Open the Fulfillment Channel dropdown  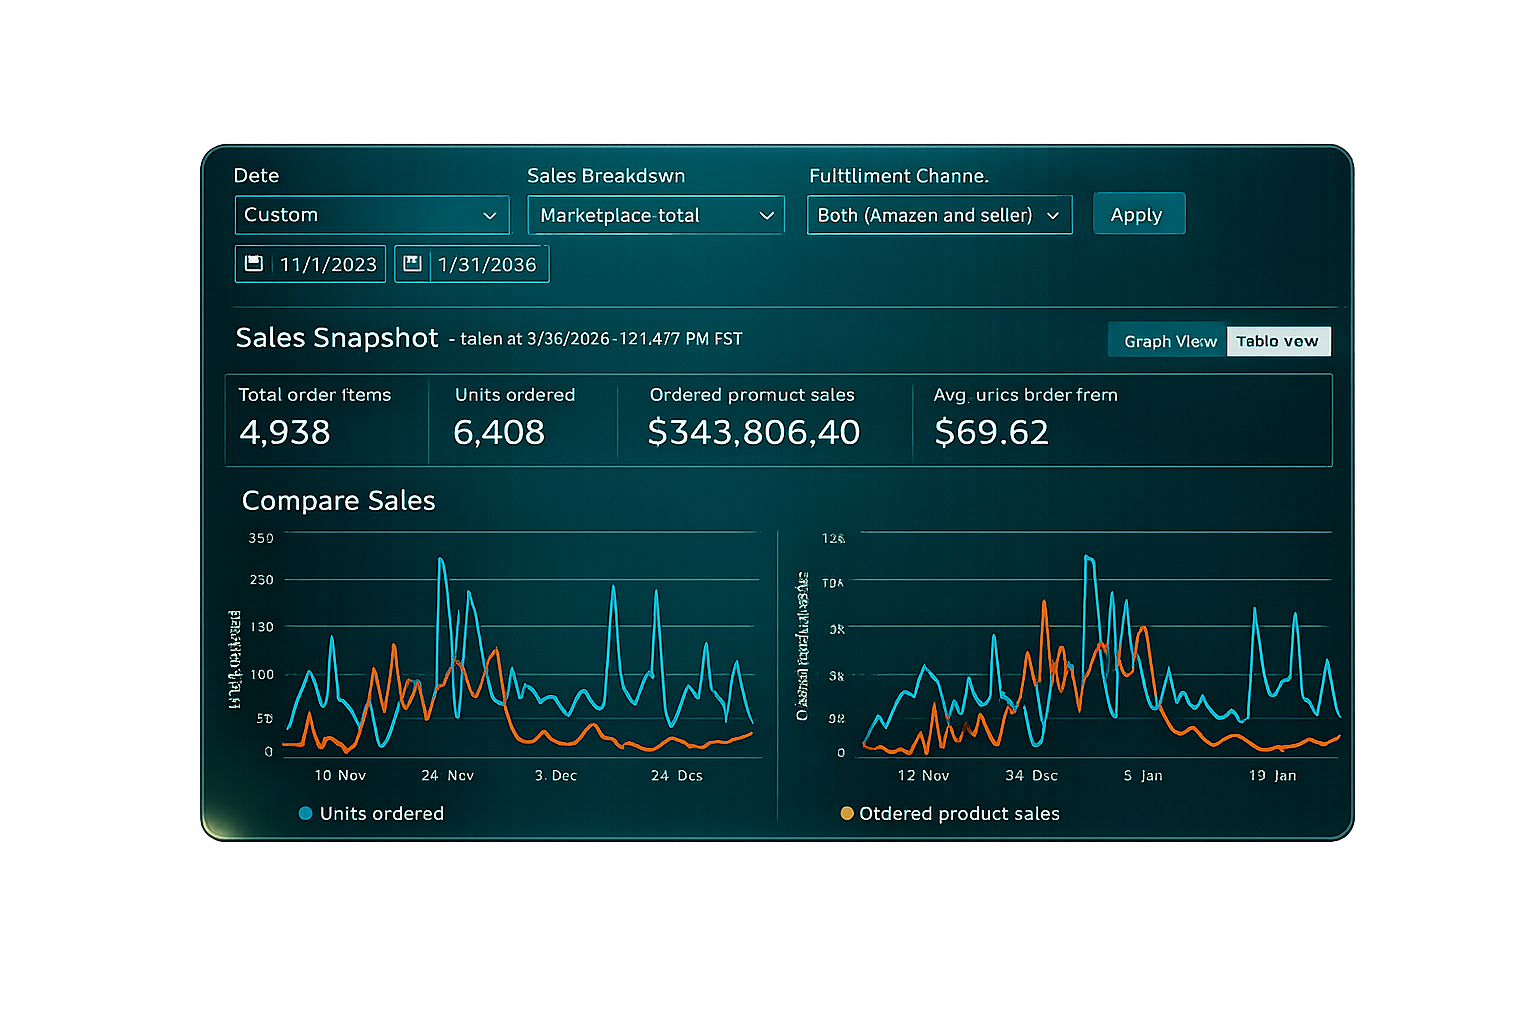point(938,215)
